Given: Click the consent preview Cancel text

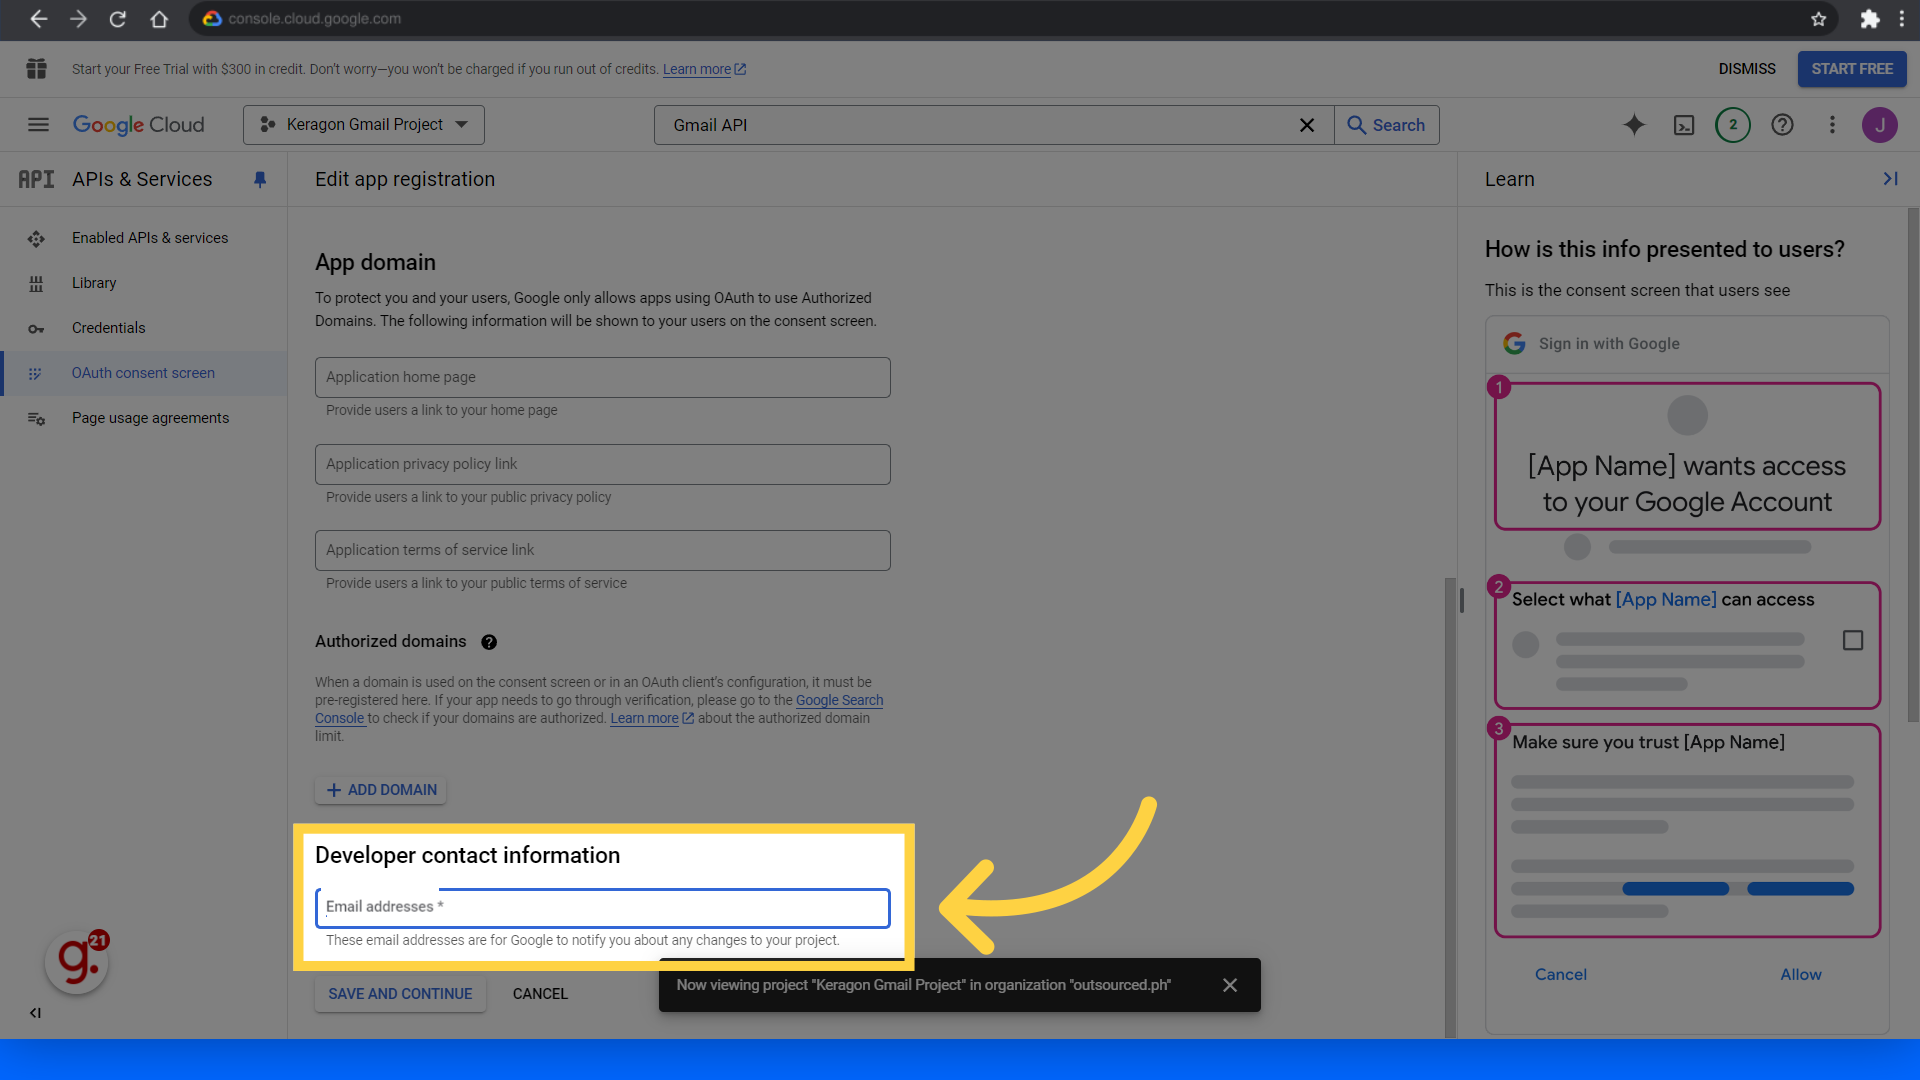Looking at the screenshot, I should (1561, 975).
